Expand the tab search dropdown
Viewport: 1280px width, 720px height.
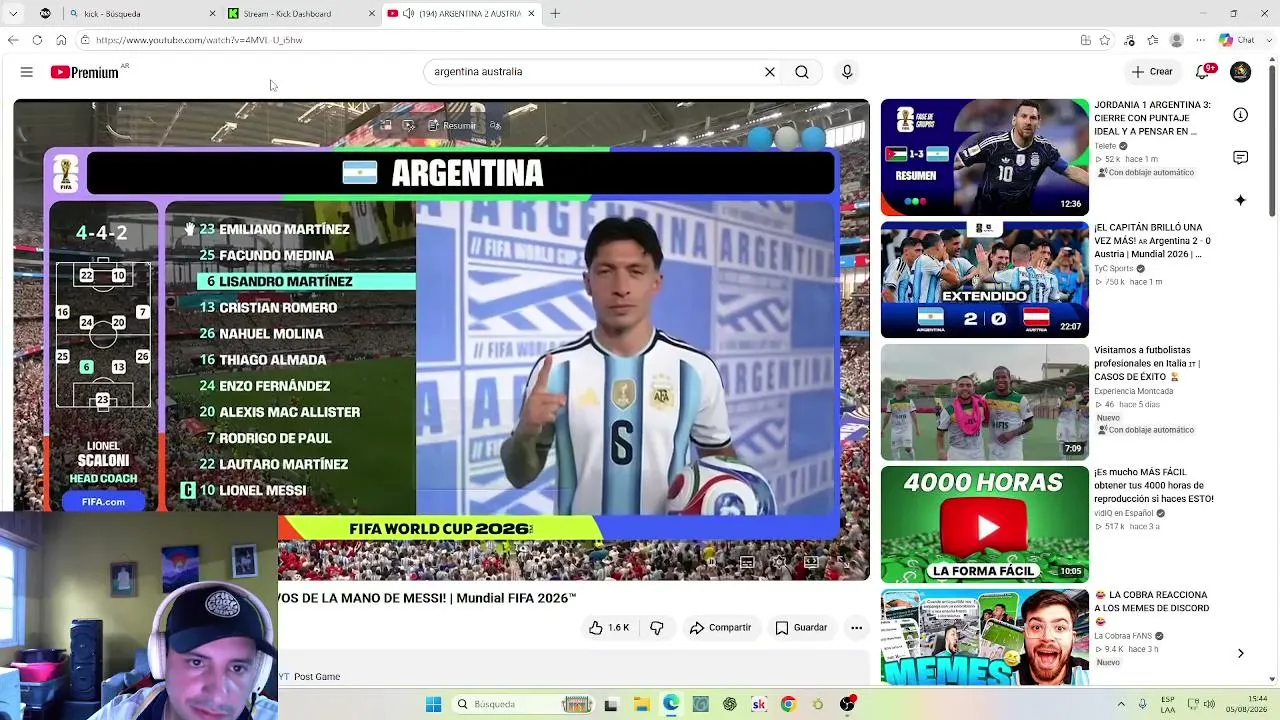click(x=13, y=14)
